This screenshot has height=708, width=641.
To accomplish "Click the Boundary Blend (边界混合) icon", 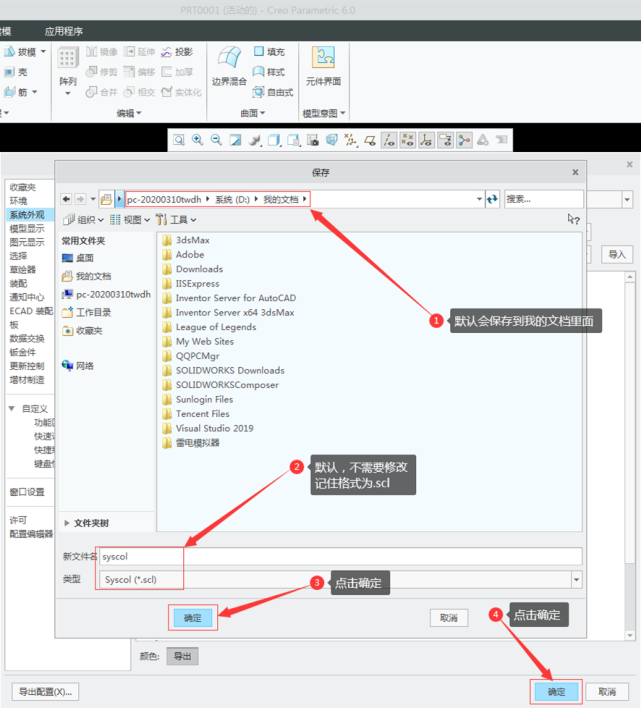I will click(x=229, y=58).
